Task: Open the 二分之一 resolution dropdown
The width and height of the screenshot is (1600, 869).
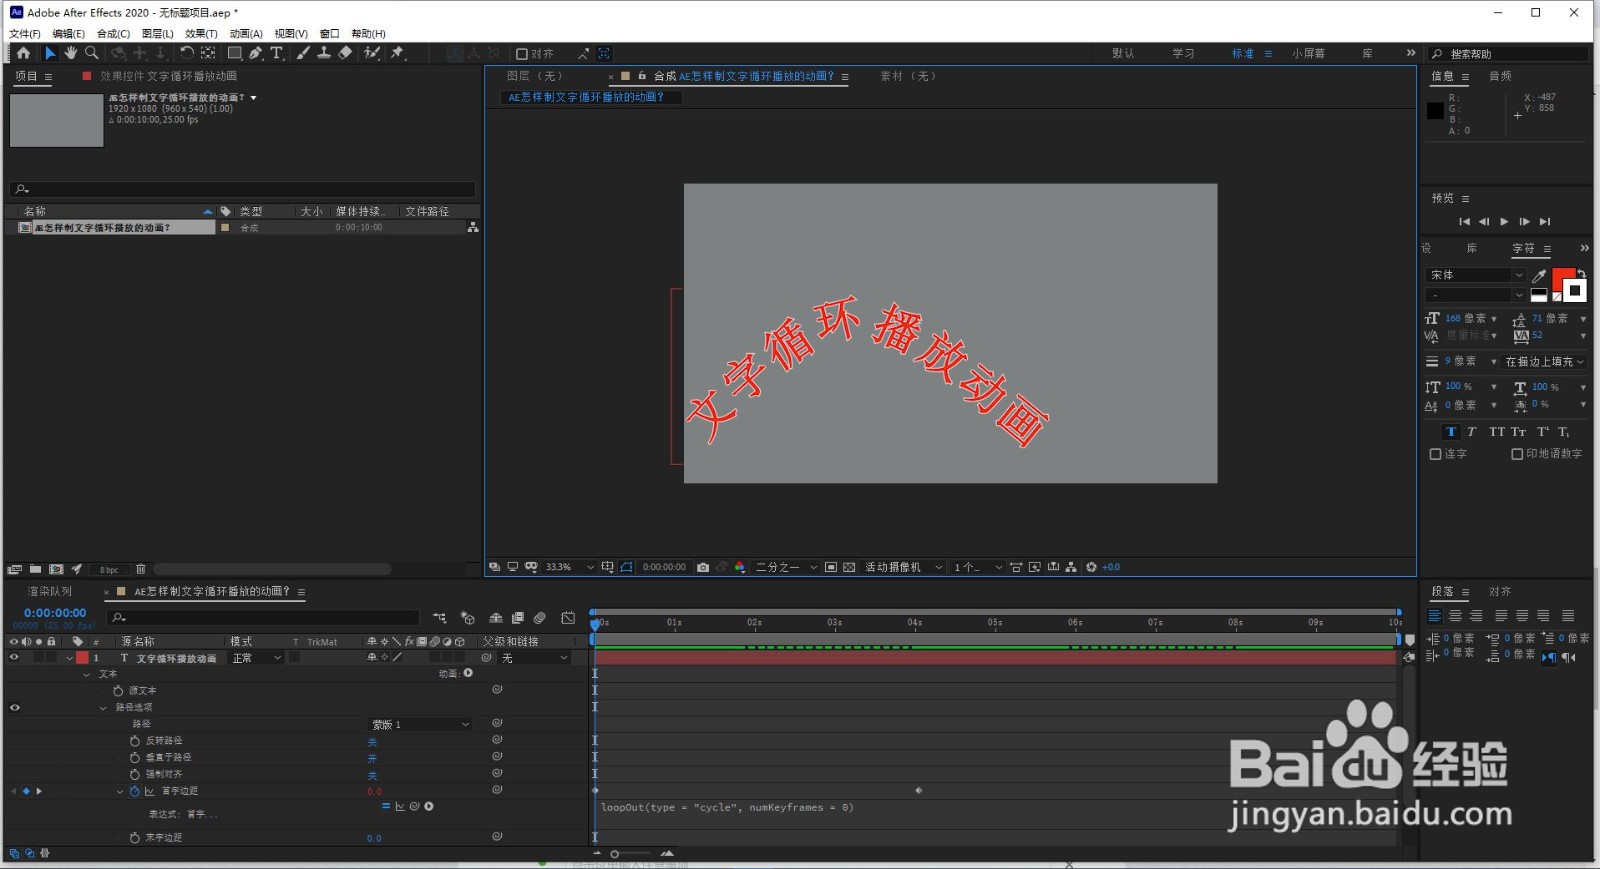Action: coord(786,567)
